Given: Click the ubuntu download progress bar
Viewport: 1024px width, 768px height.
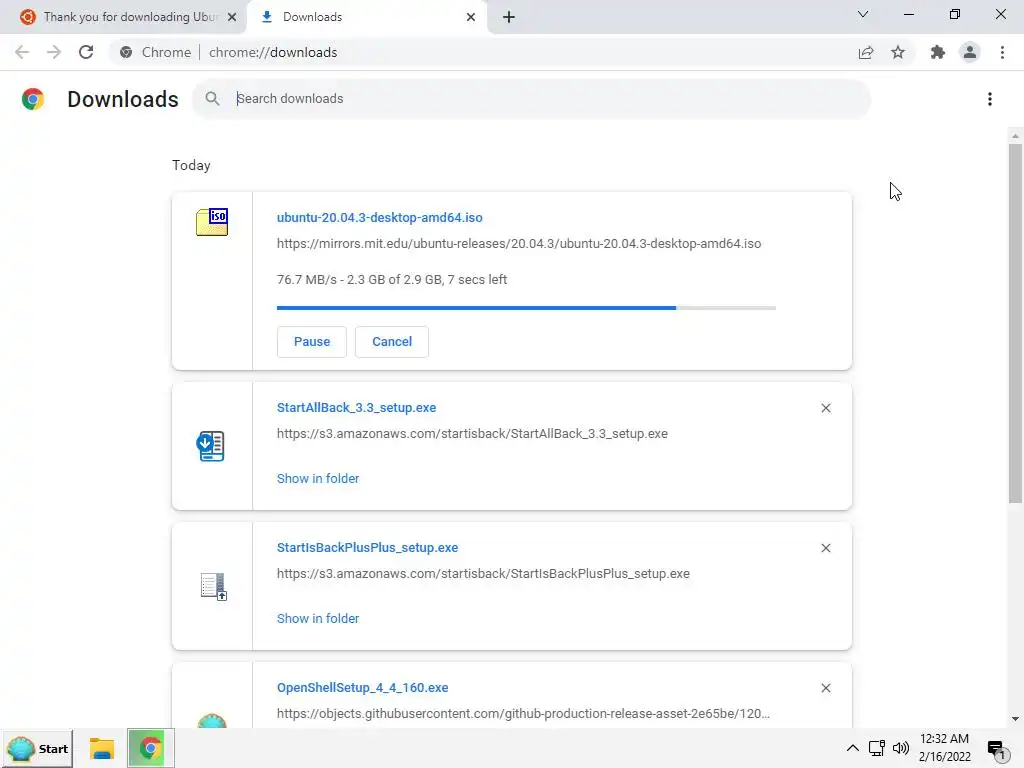Looking at the screenshot, I should coord(526,308).
